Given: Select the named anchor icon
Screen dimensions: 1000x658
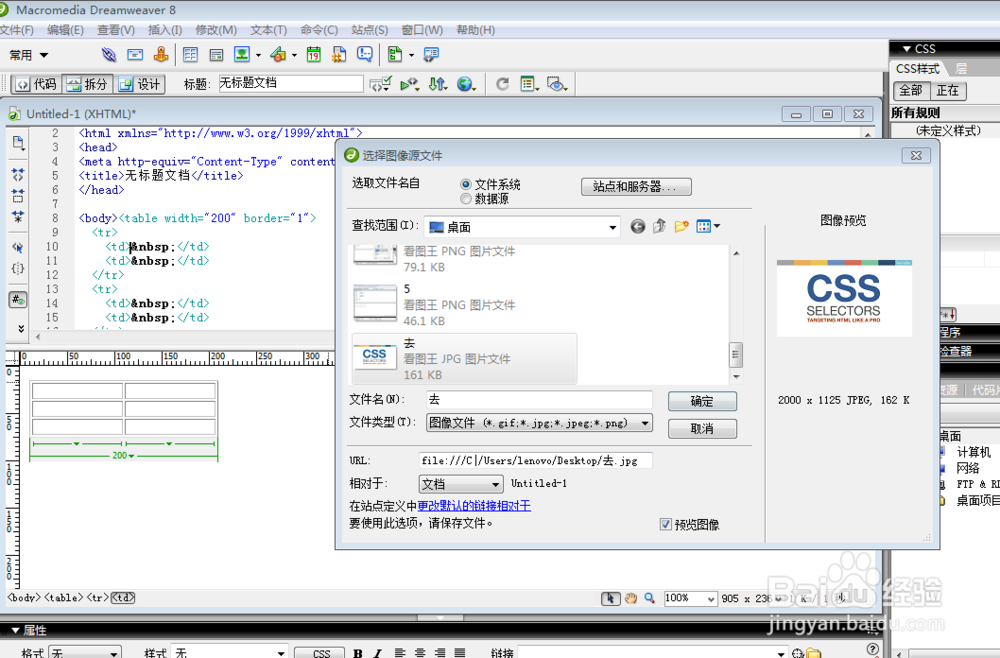Looking at the screenshot, I should point(160,54).
